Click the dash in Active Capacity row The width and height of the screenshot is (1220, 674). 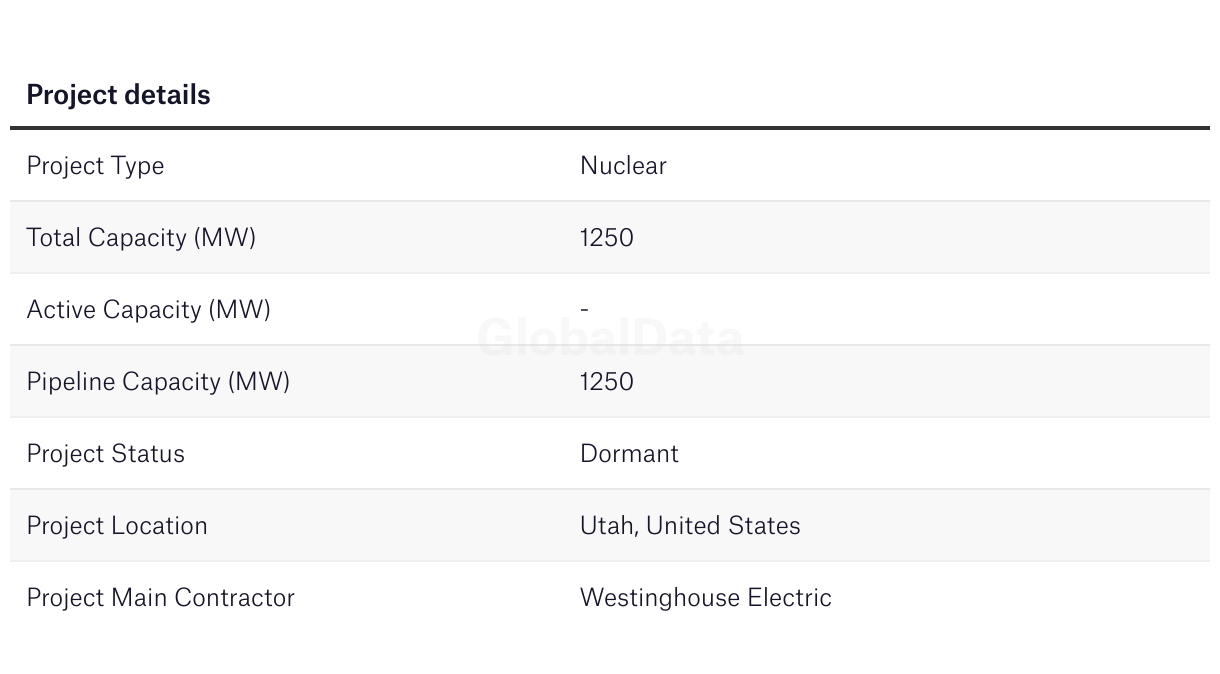(584, 310)
